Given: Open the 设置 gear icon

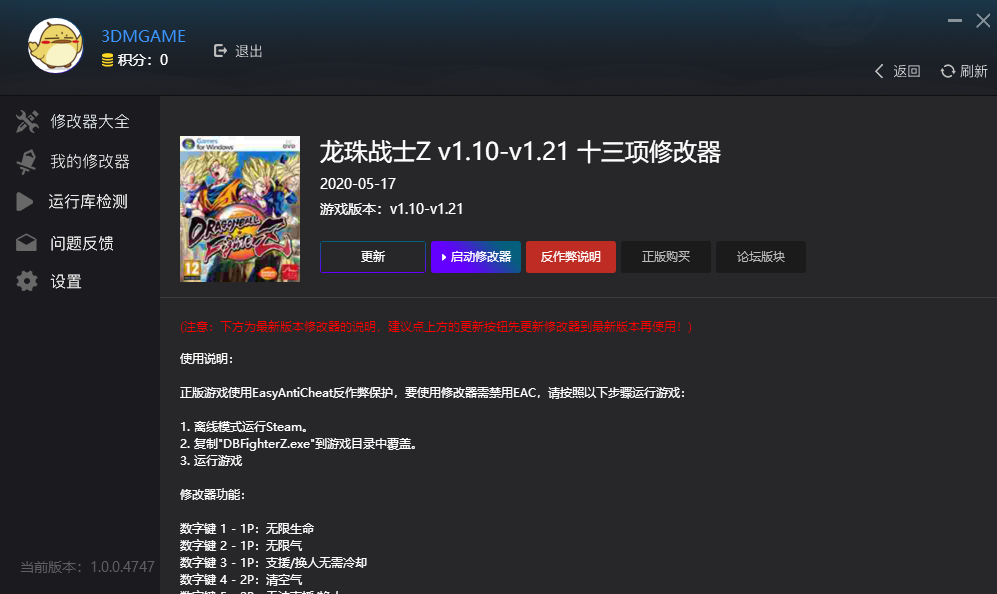Looking at the screenshot, I should pyautogui.click(x=25, y=281).
